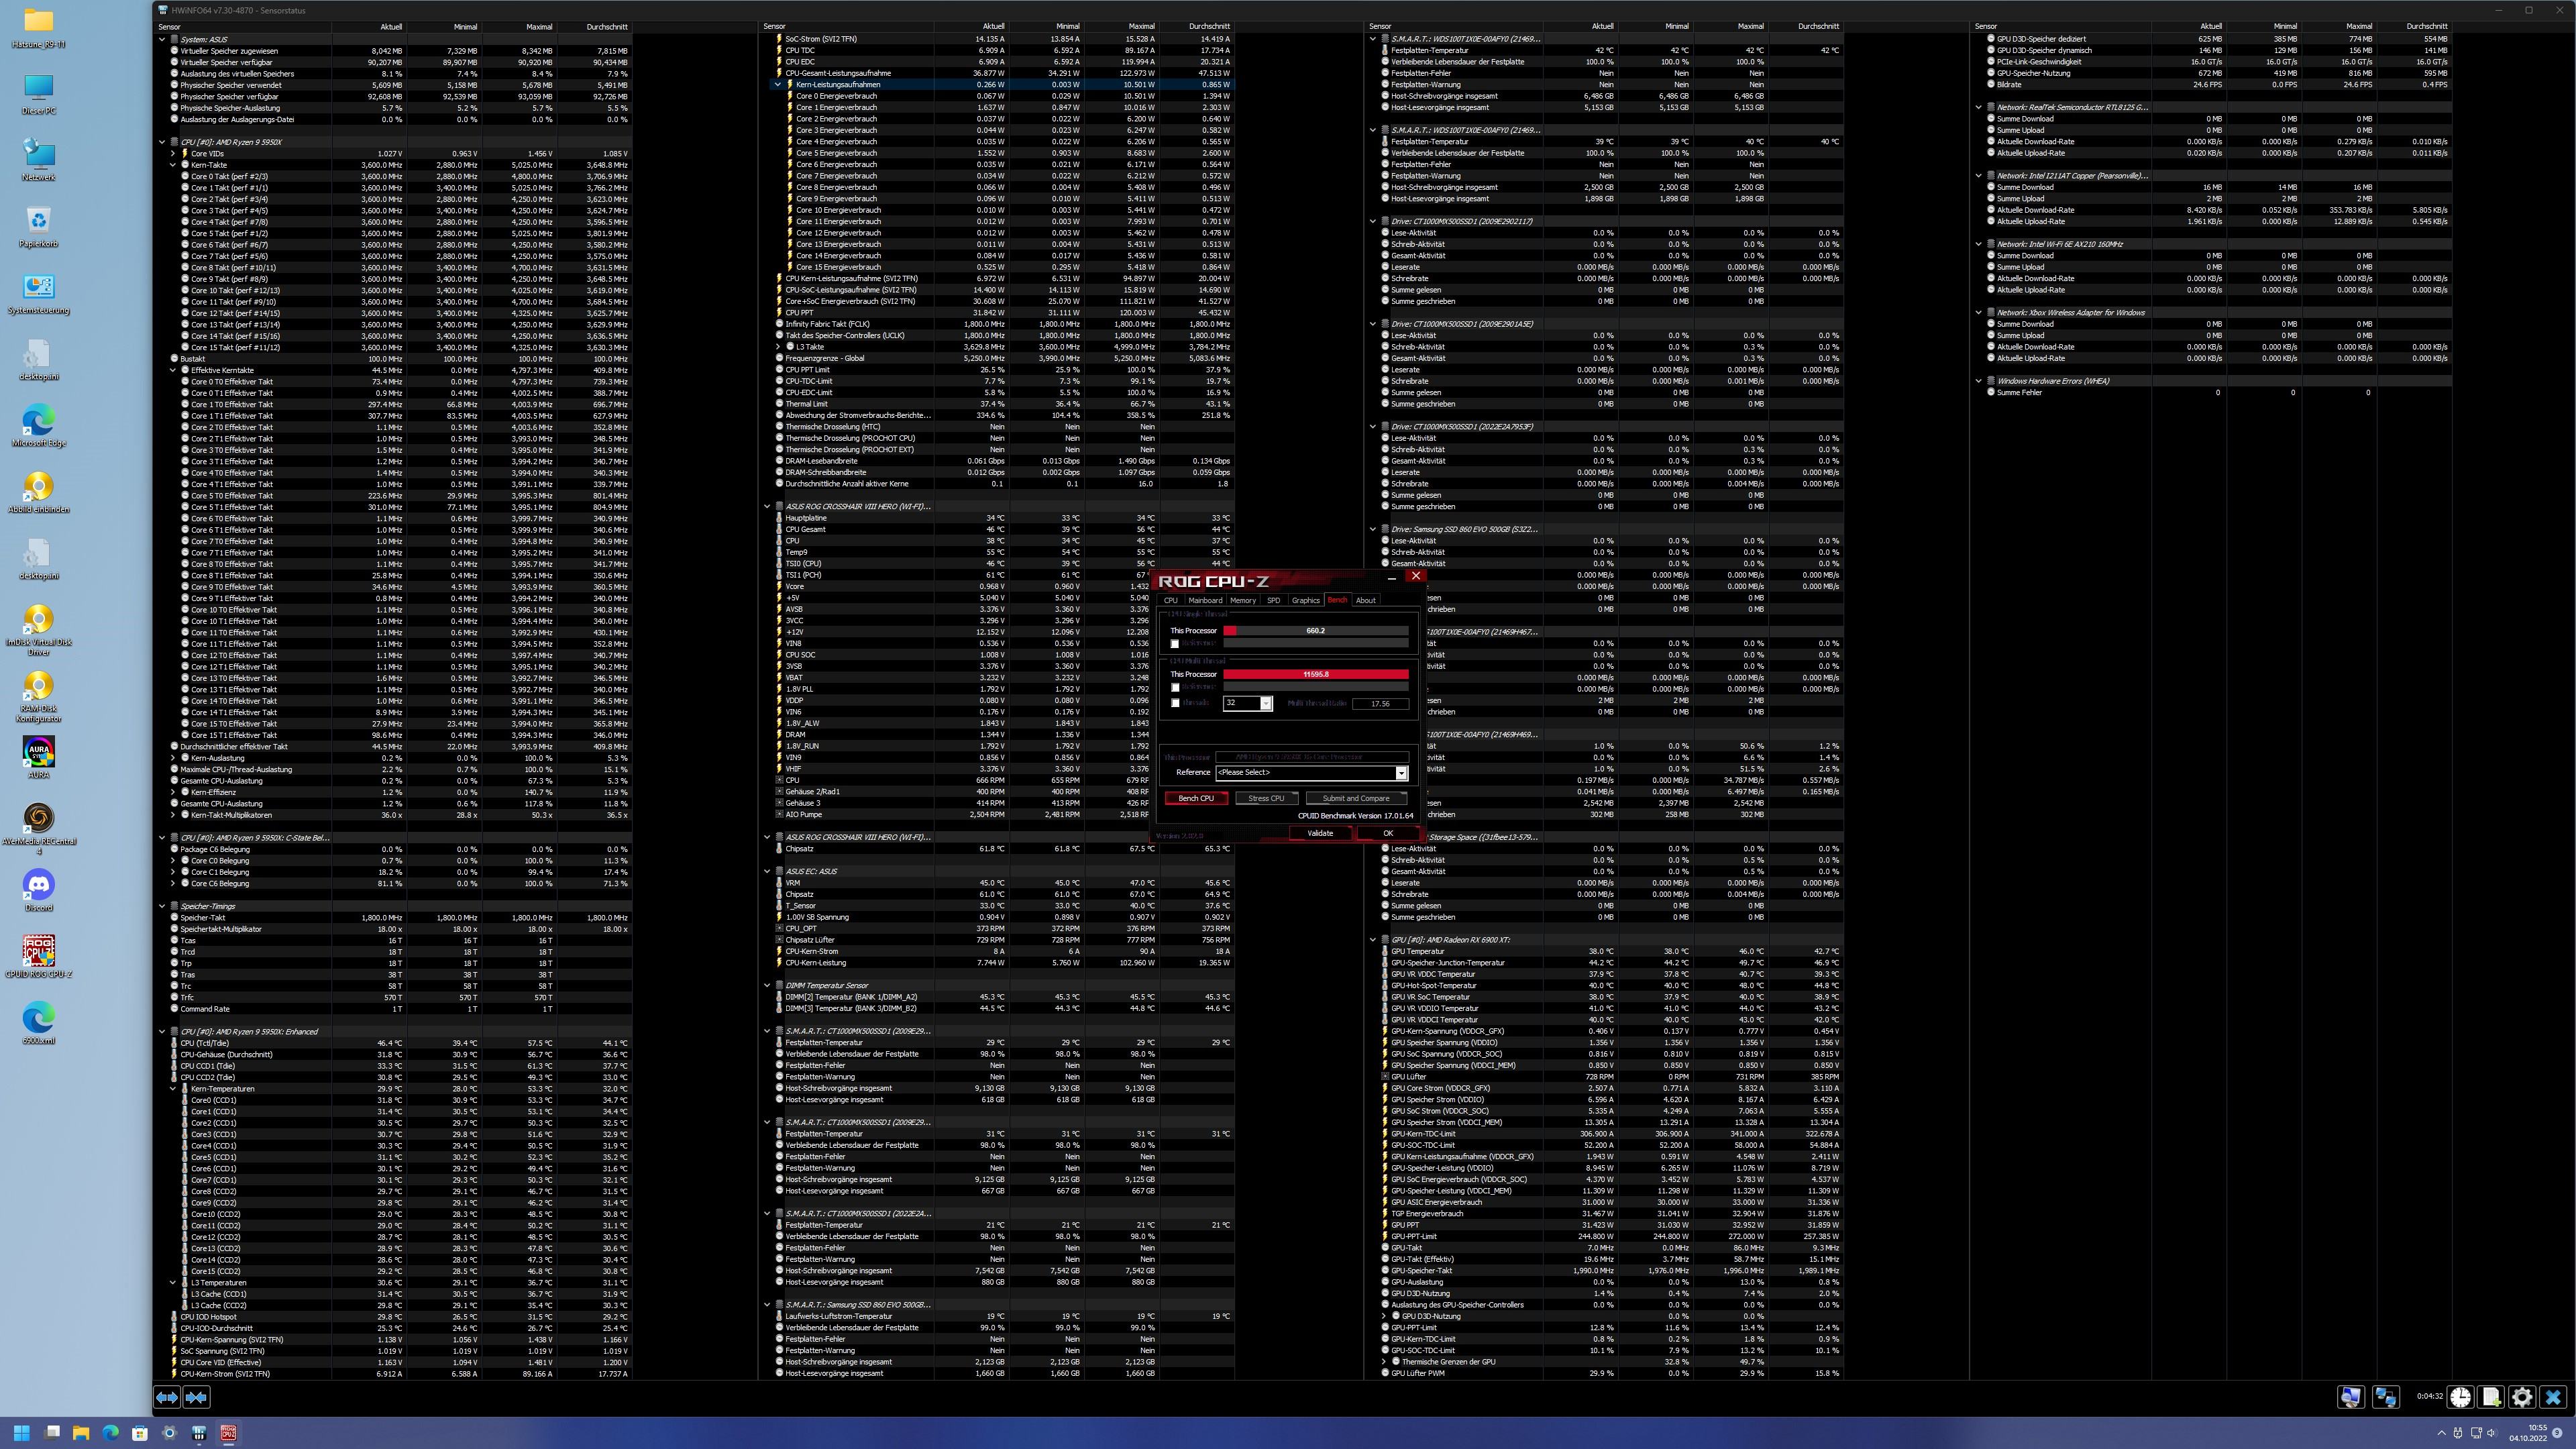Viewport: 2576px width, 1449px height.
Task: Collapse the System: ASUS sensor group
Action: [162, 39]
